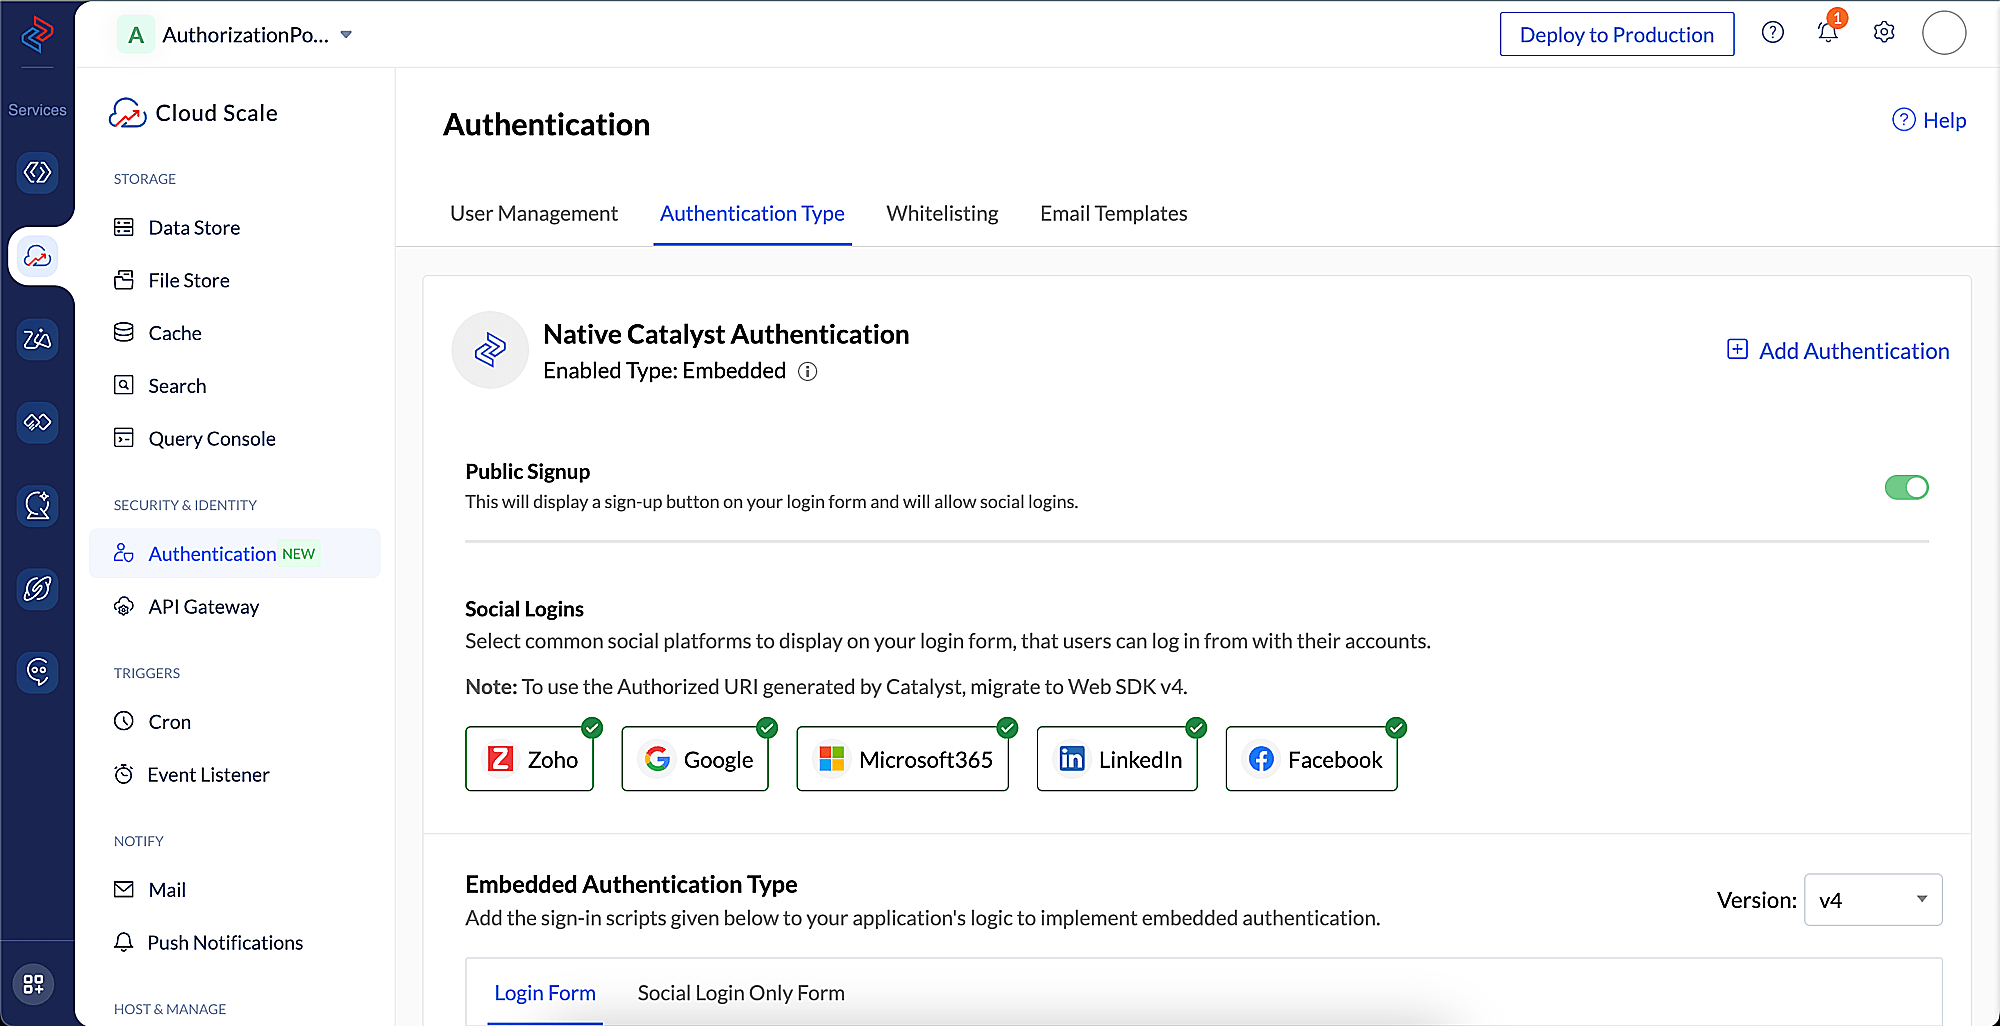Deselect the Google social login
This screenshot has height=1026, width=2000.
coord(696,760)
